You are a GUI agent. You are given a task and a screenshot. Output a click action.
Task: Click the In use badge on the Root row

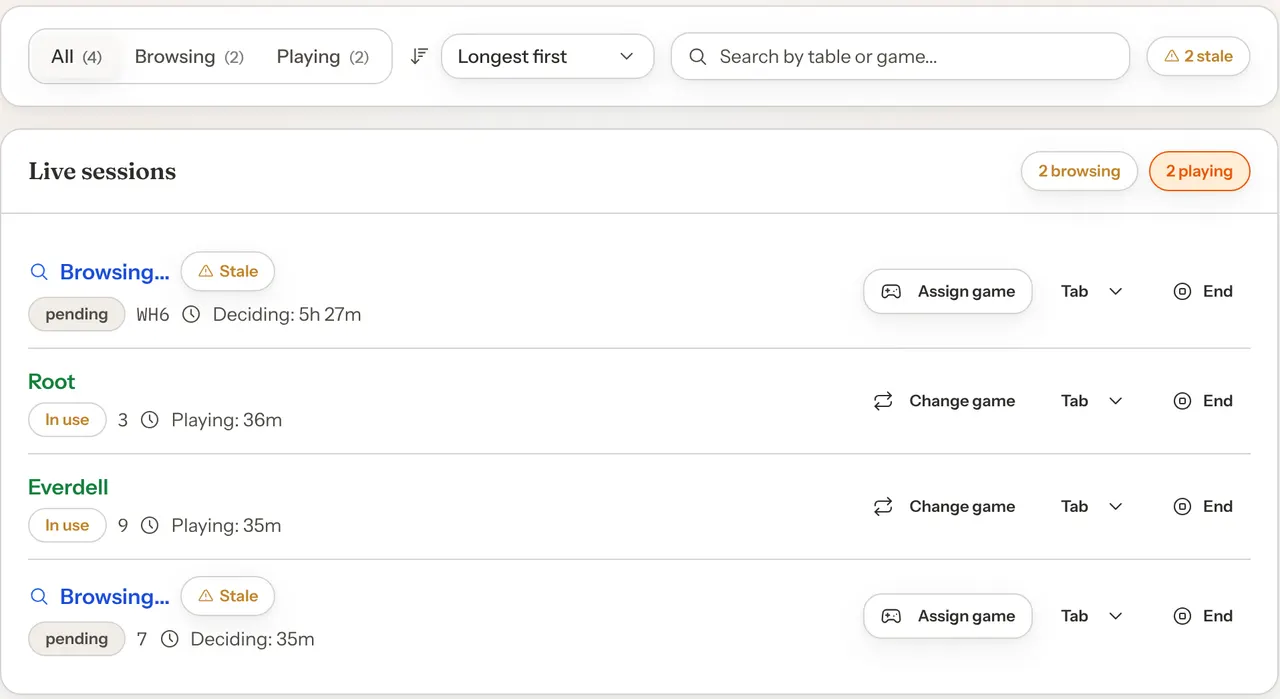pos(67,420)
